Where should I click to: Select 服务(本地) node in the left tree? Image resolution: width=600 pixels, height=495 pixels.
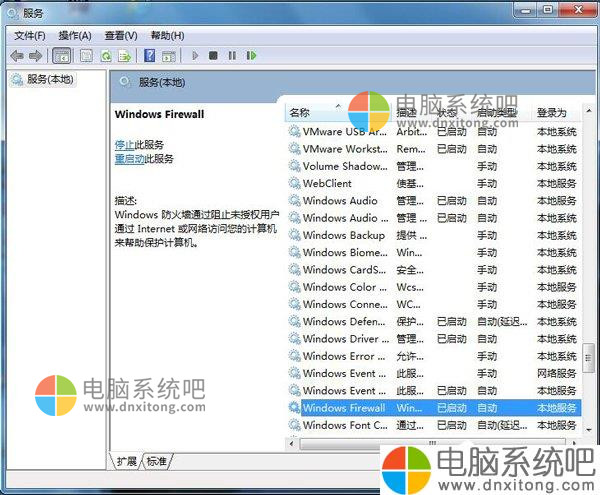[43, 80]
